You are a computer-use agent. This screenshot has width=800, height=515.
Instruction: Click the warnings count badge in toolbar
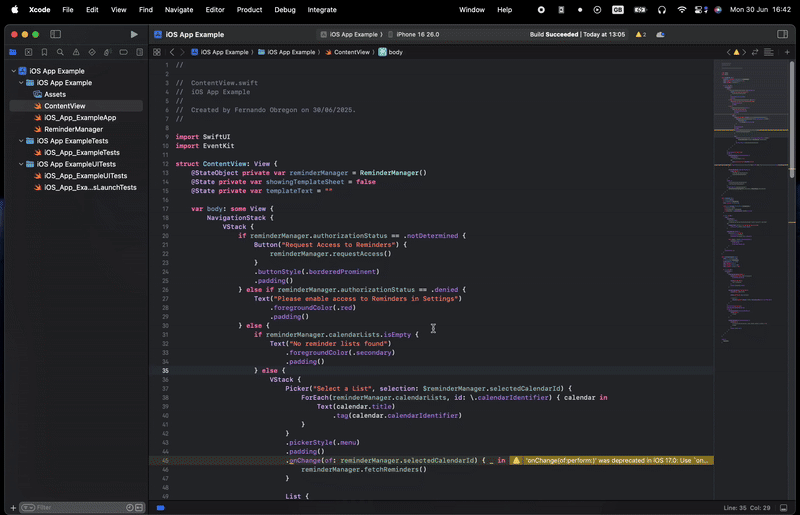coord(641,34)
